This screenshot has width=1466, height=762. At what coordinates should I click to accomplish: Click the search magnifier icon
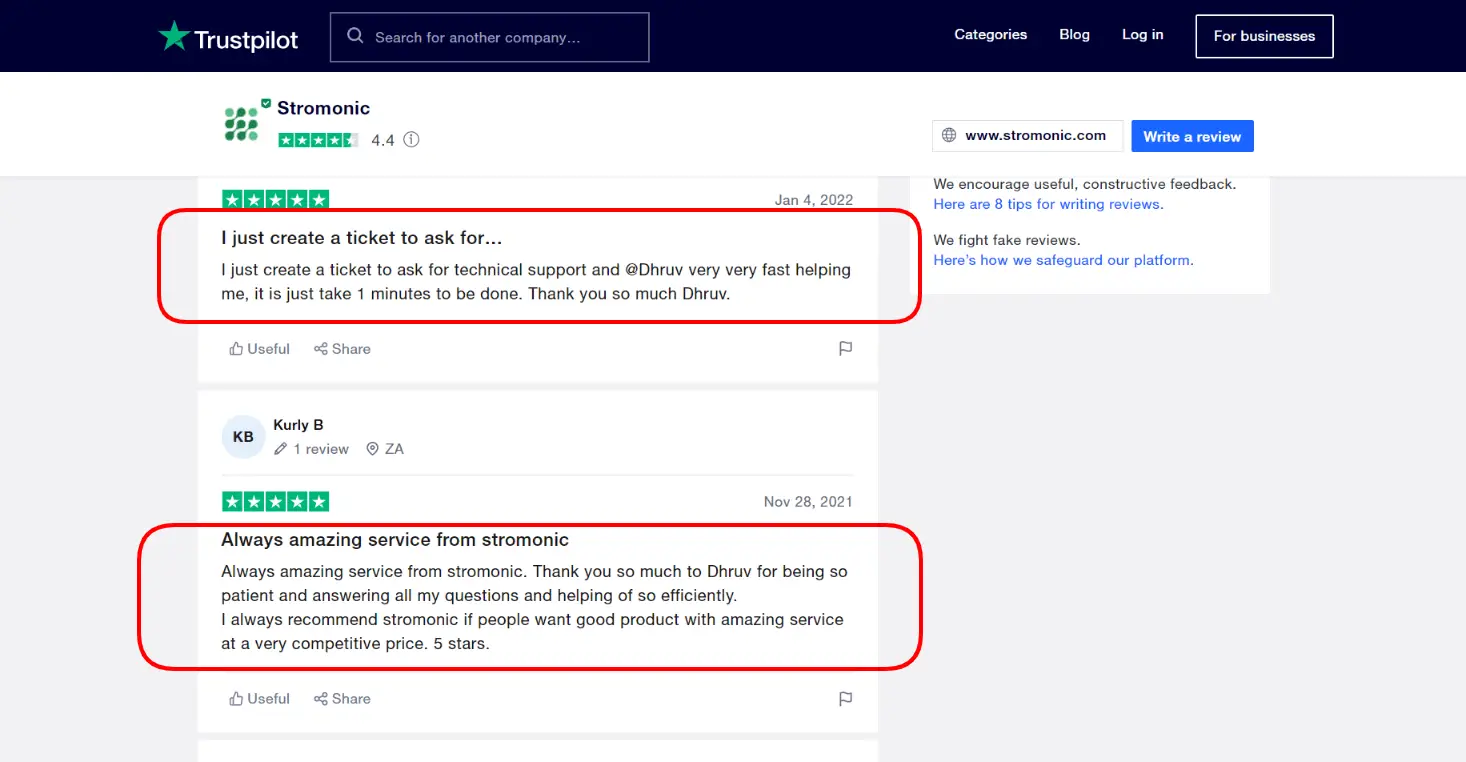pyautogui.click(x=355, y=35)
